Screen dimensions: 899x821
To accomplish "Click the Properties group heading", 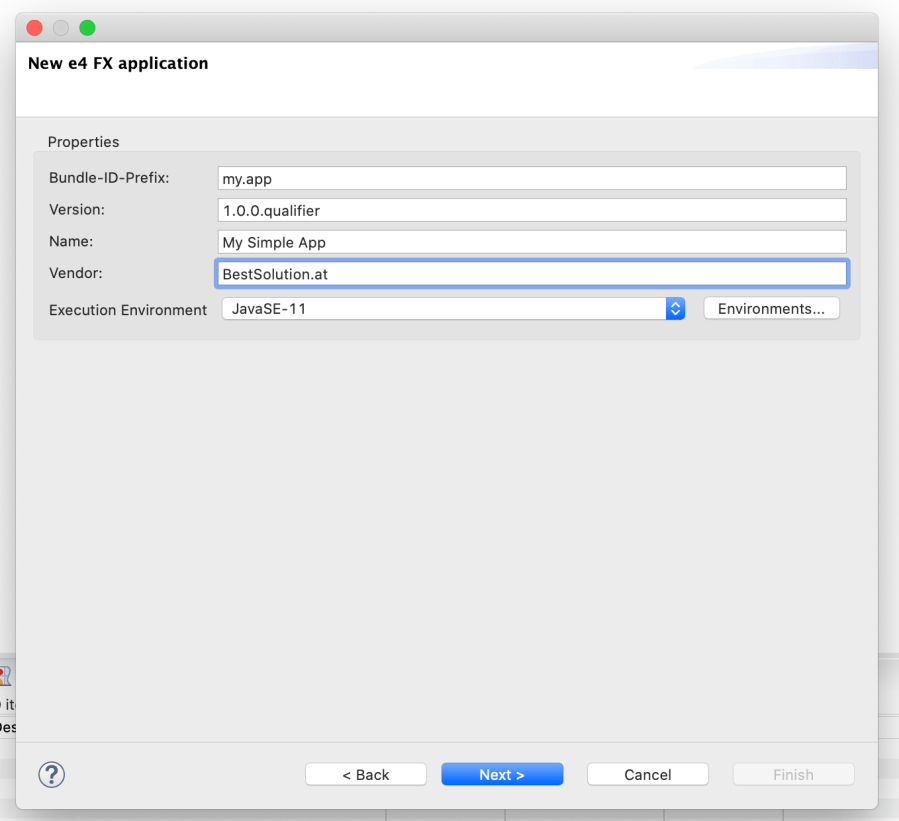I will point(83,142).
